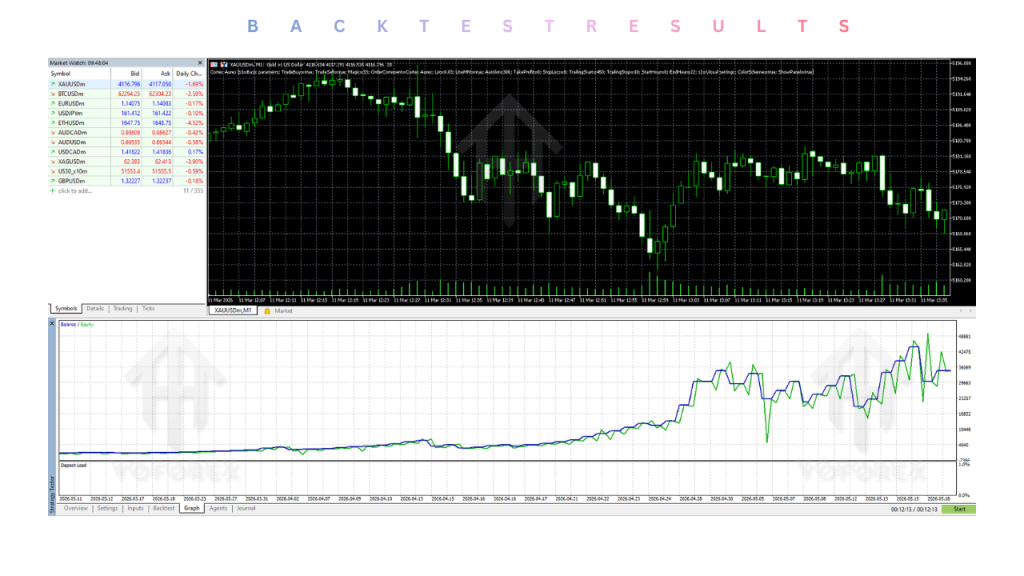
Task: Click ETHUSDm daily change -4.52%
Action: pos(194,123)
